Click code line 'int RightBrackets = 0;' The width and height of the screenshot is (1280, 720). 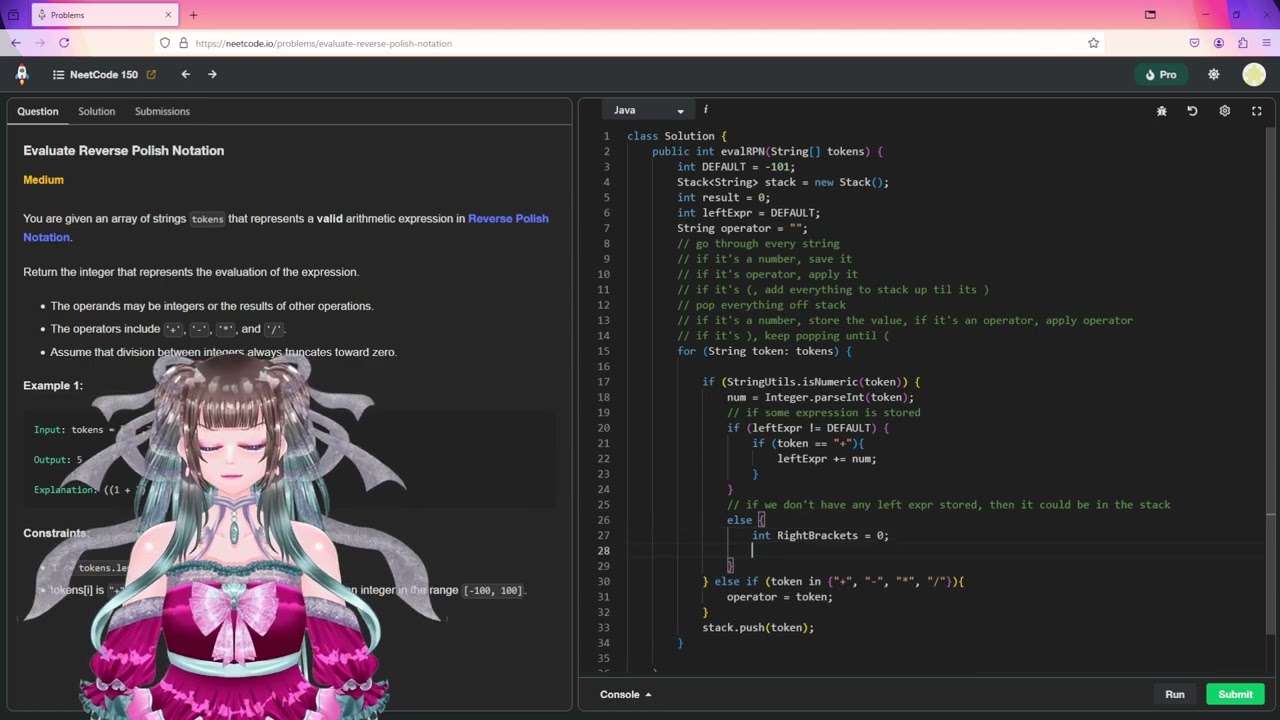coord(820,535)
